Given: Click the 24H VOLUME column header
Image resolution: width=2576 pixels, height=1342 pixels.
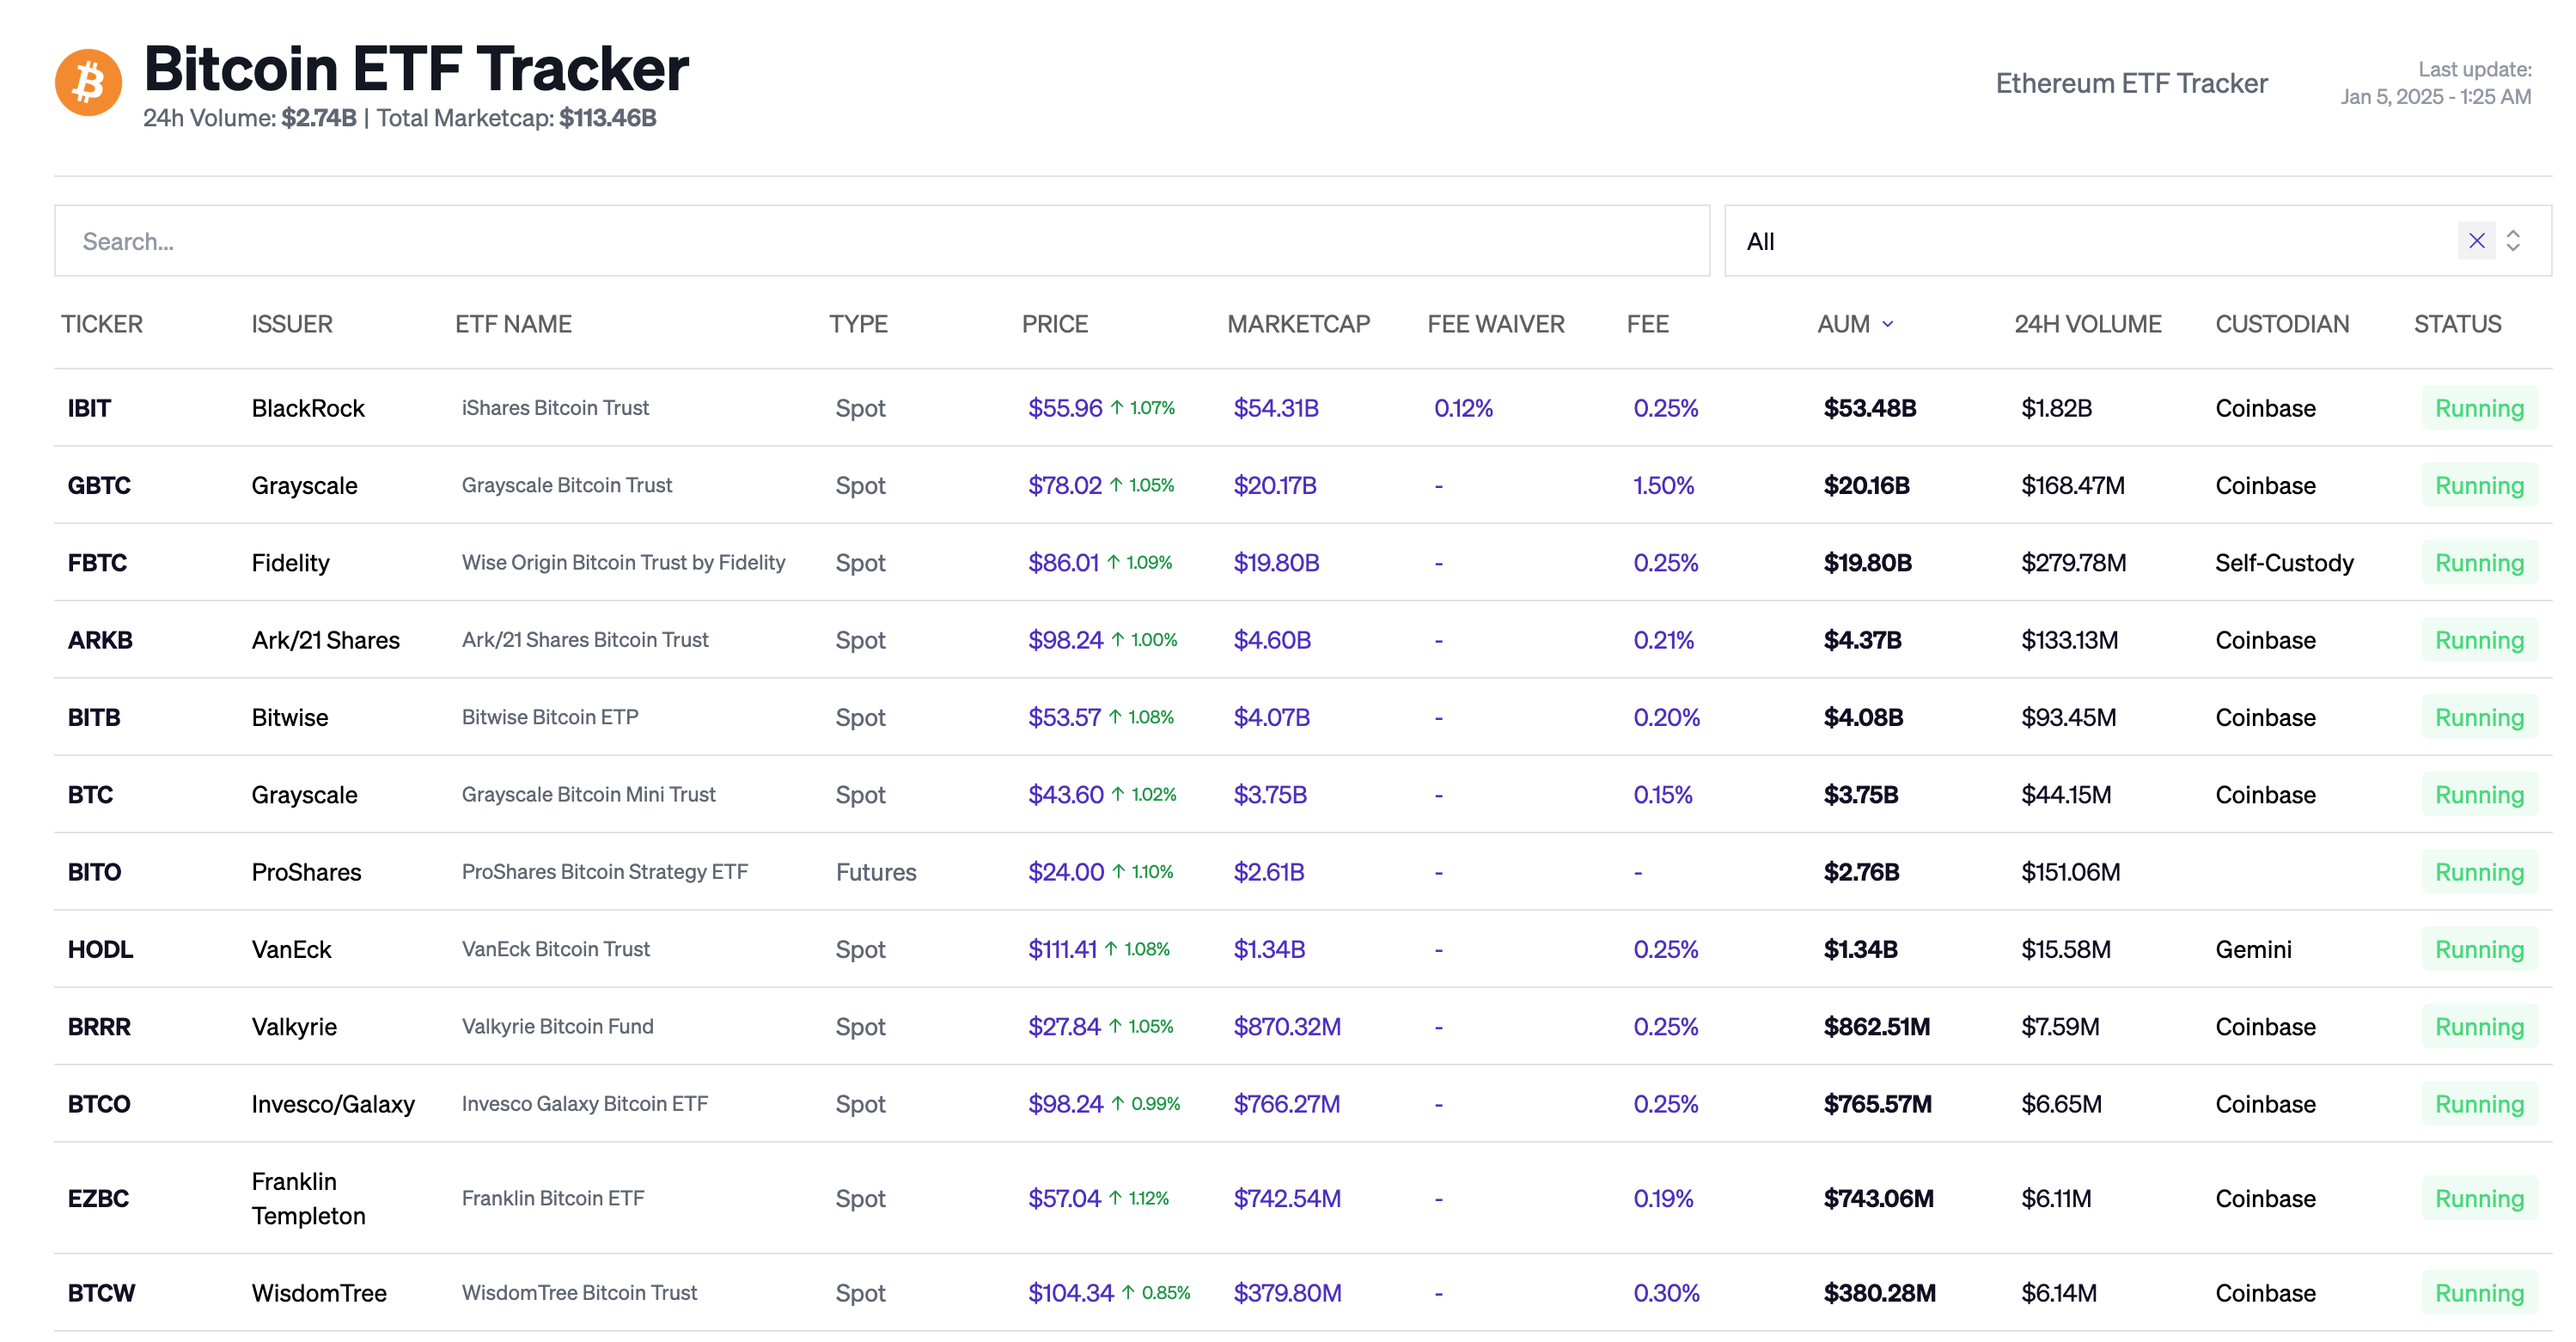Looking at the screenshot, I should click(x=2087, y=324).
